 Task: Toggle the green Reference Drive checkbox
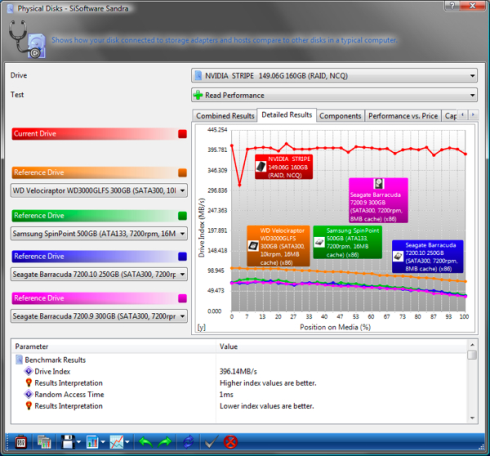point(182,216)
